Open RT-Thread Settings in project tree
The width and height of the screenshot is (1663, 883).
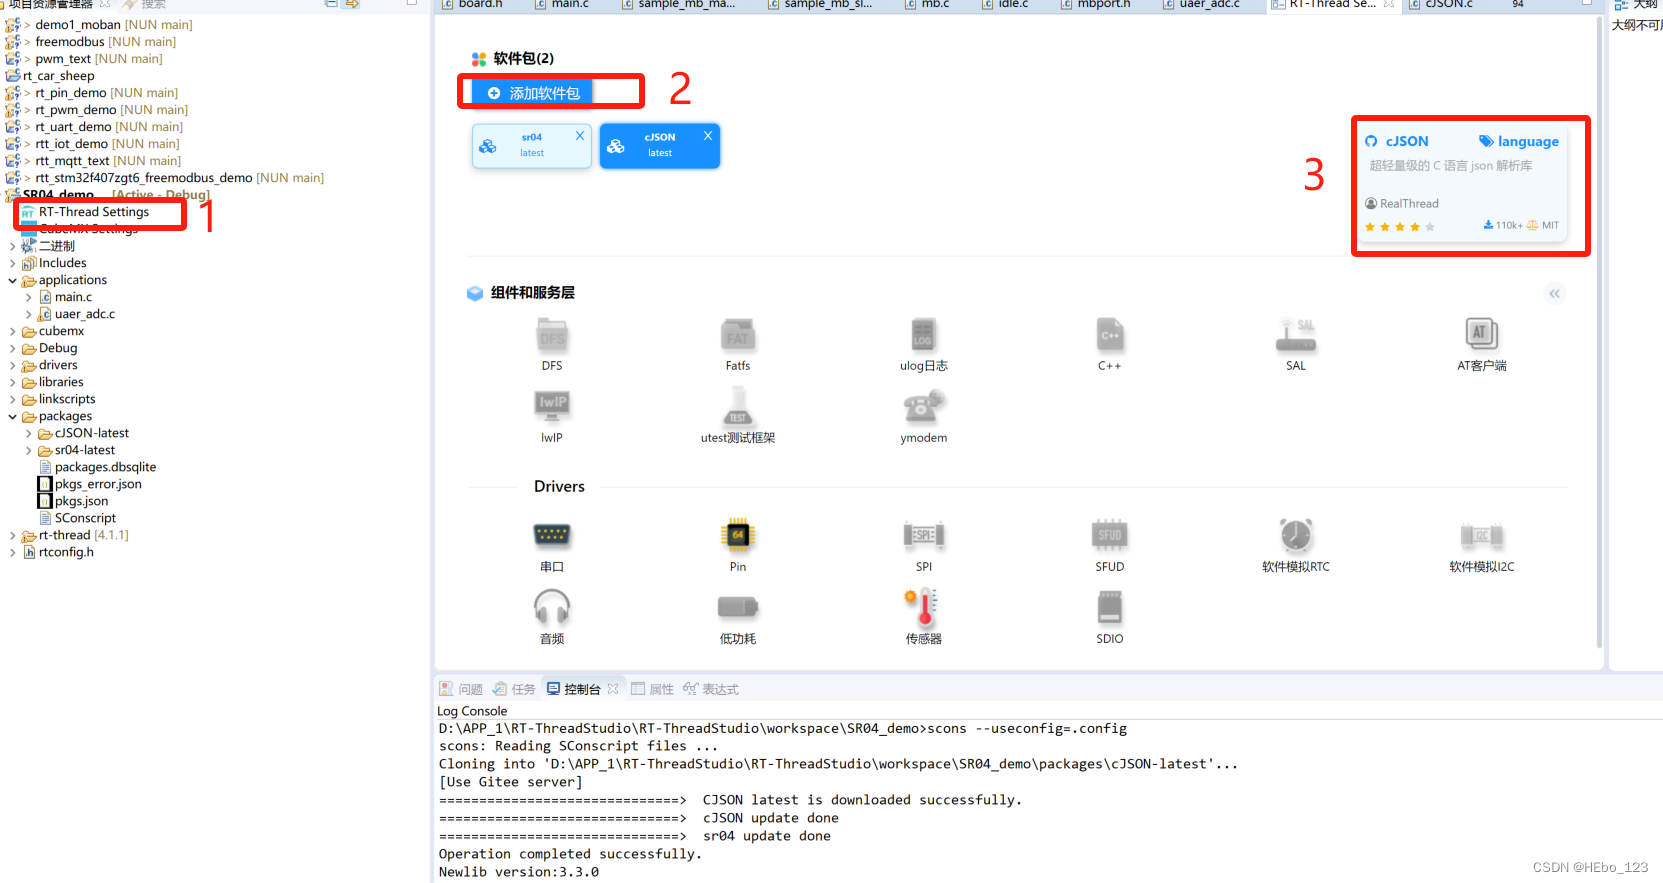click(x=94, y=212)
